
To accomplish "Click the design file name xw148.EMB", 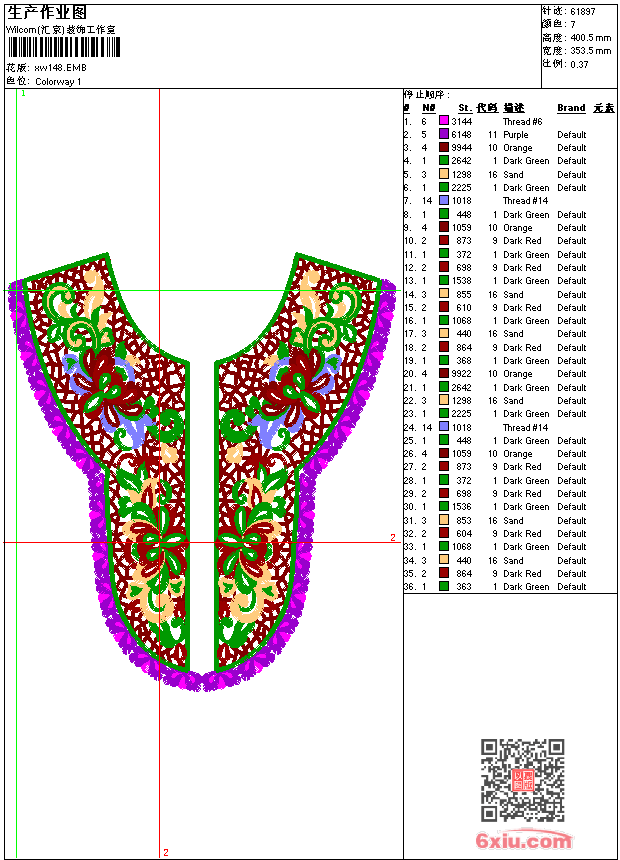I will click(60, 68).
